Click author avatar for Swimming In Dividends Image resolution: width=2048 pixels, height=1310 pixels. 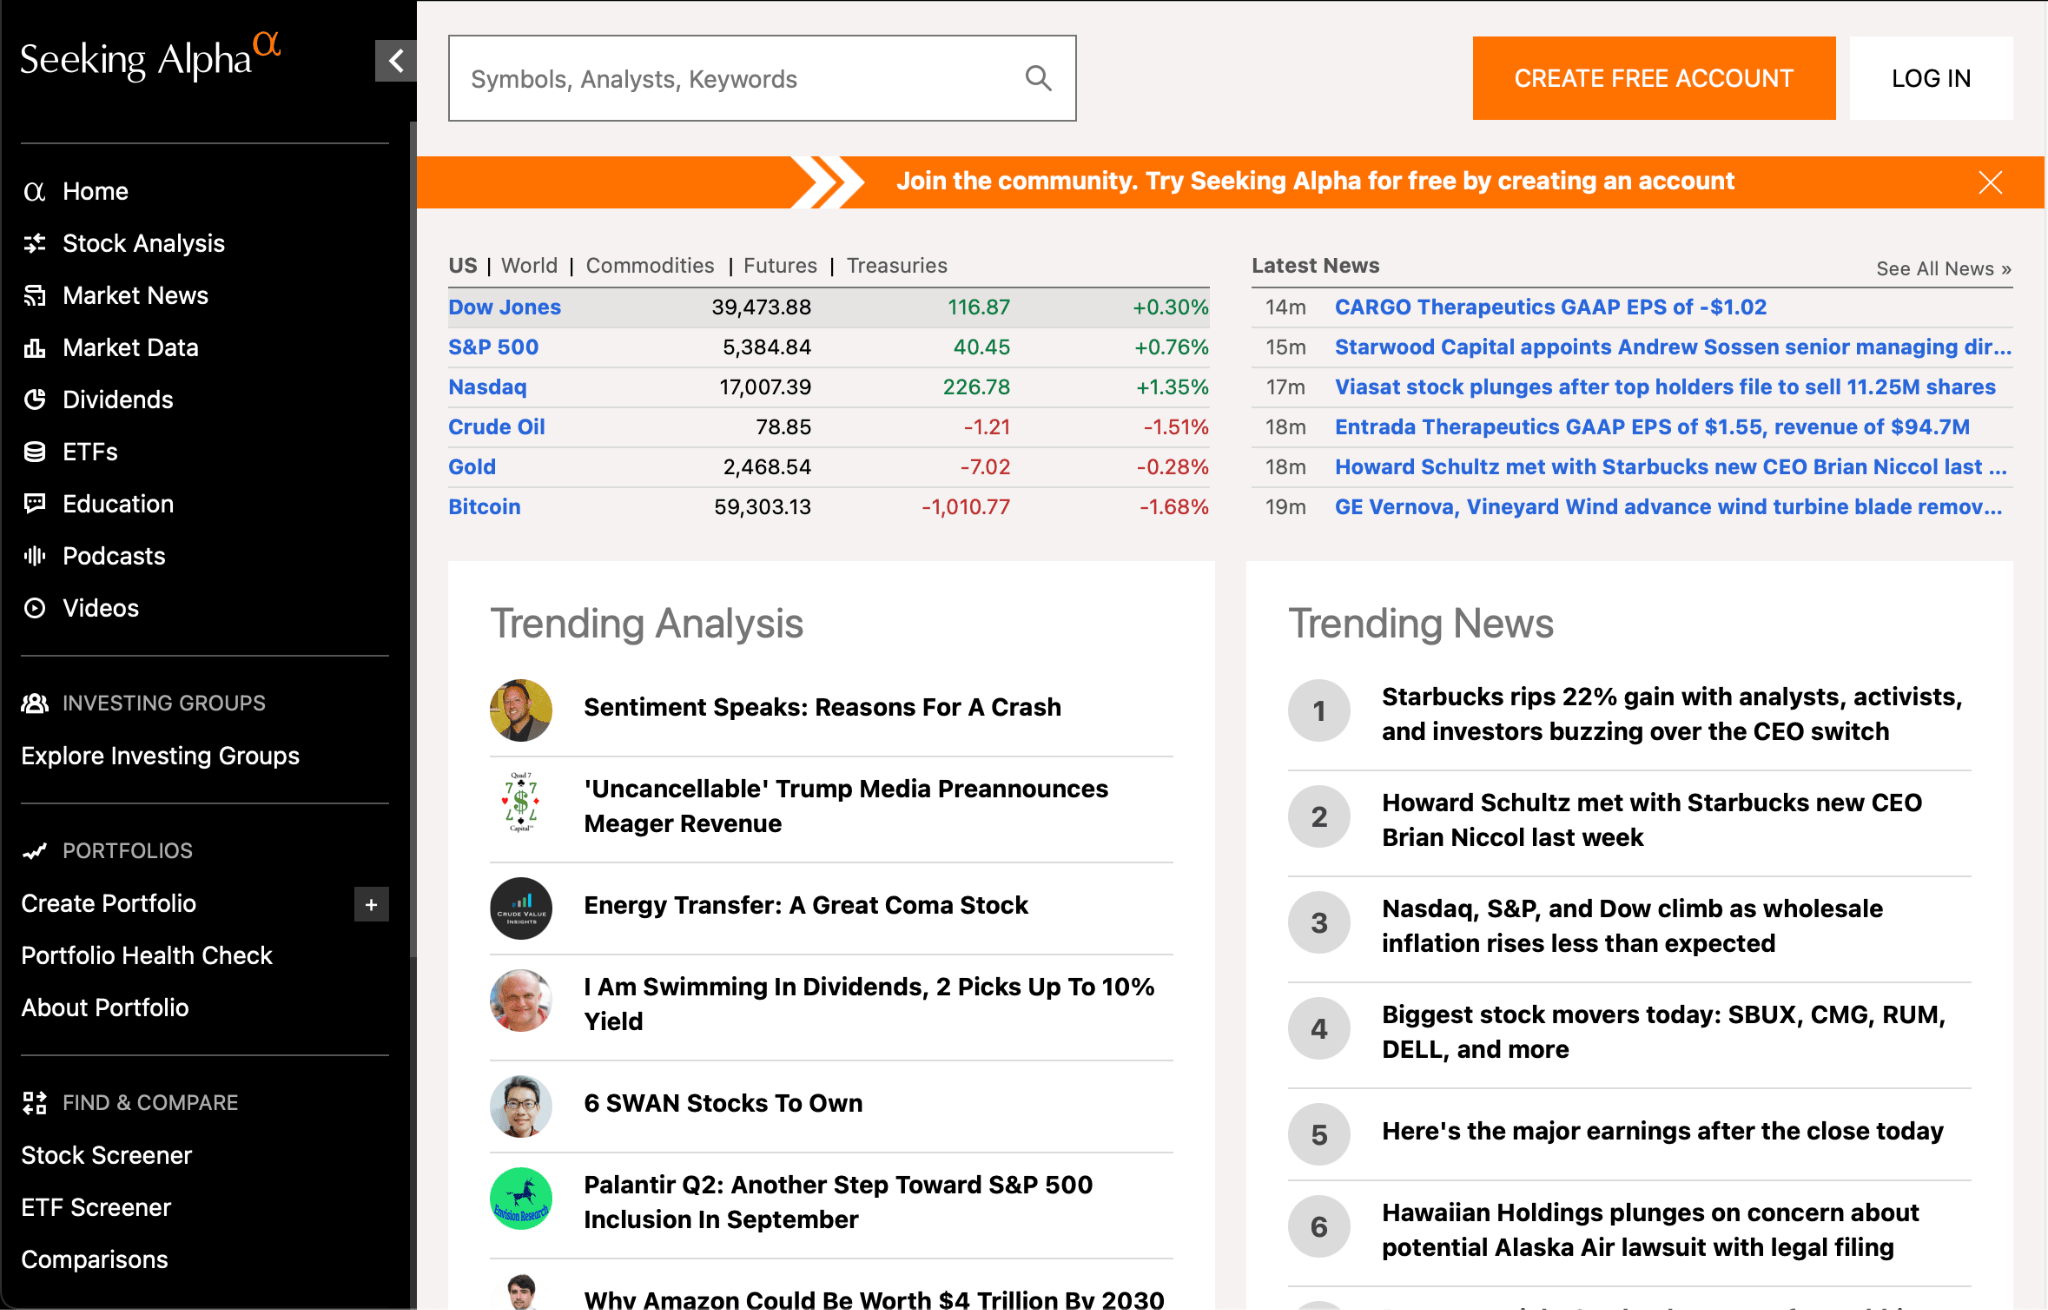coord(521,1000)
